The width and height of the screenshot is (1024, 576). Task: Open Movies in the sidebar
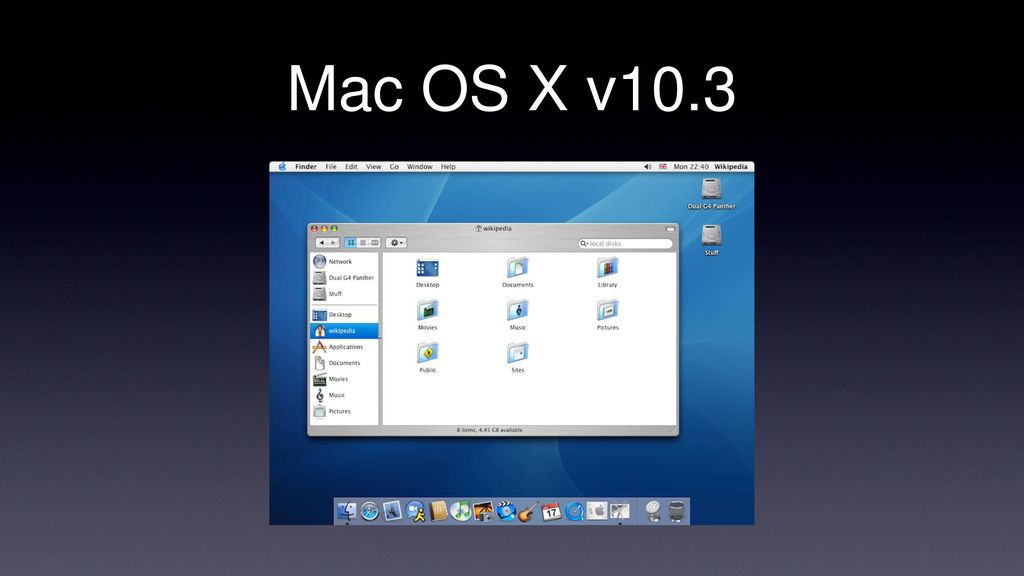click(344, 379)
